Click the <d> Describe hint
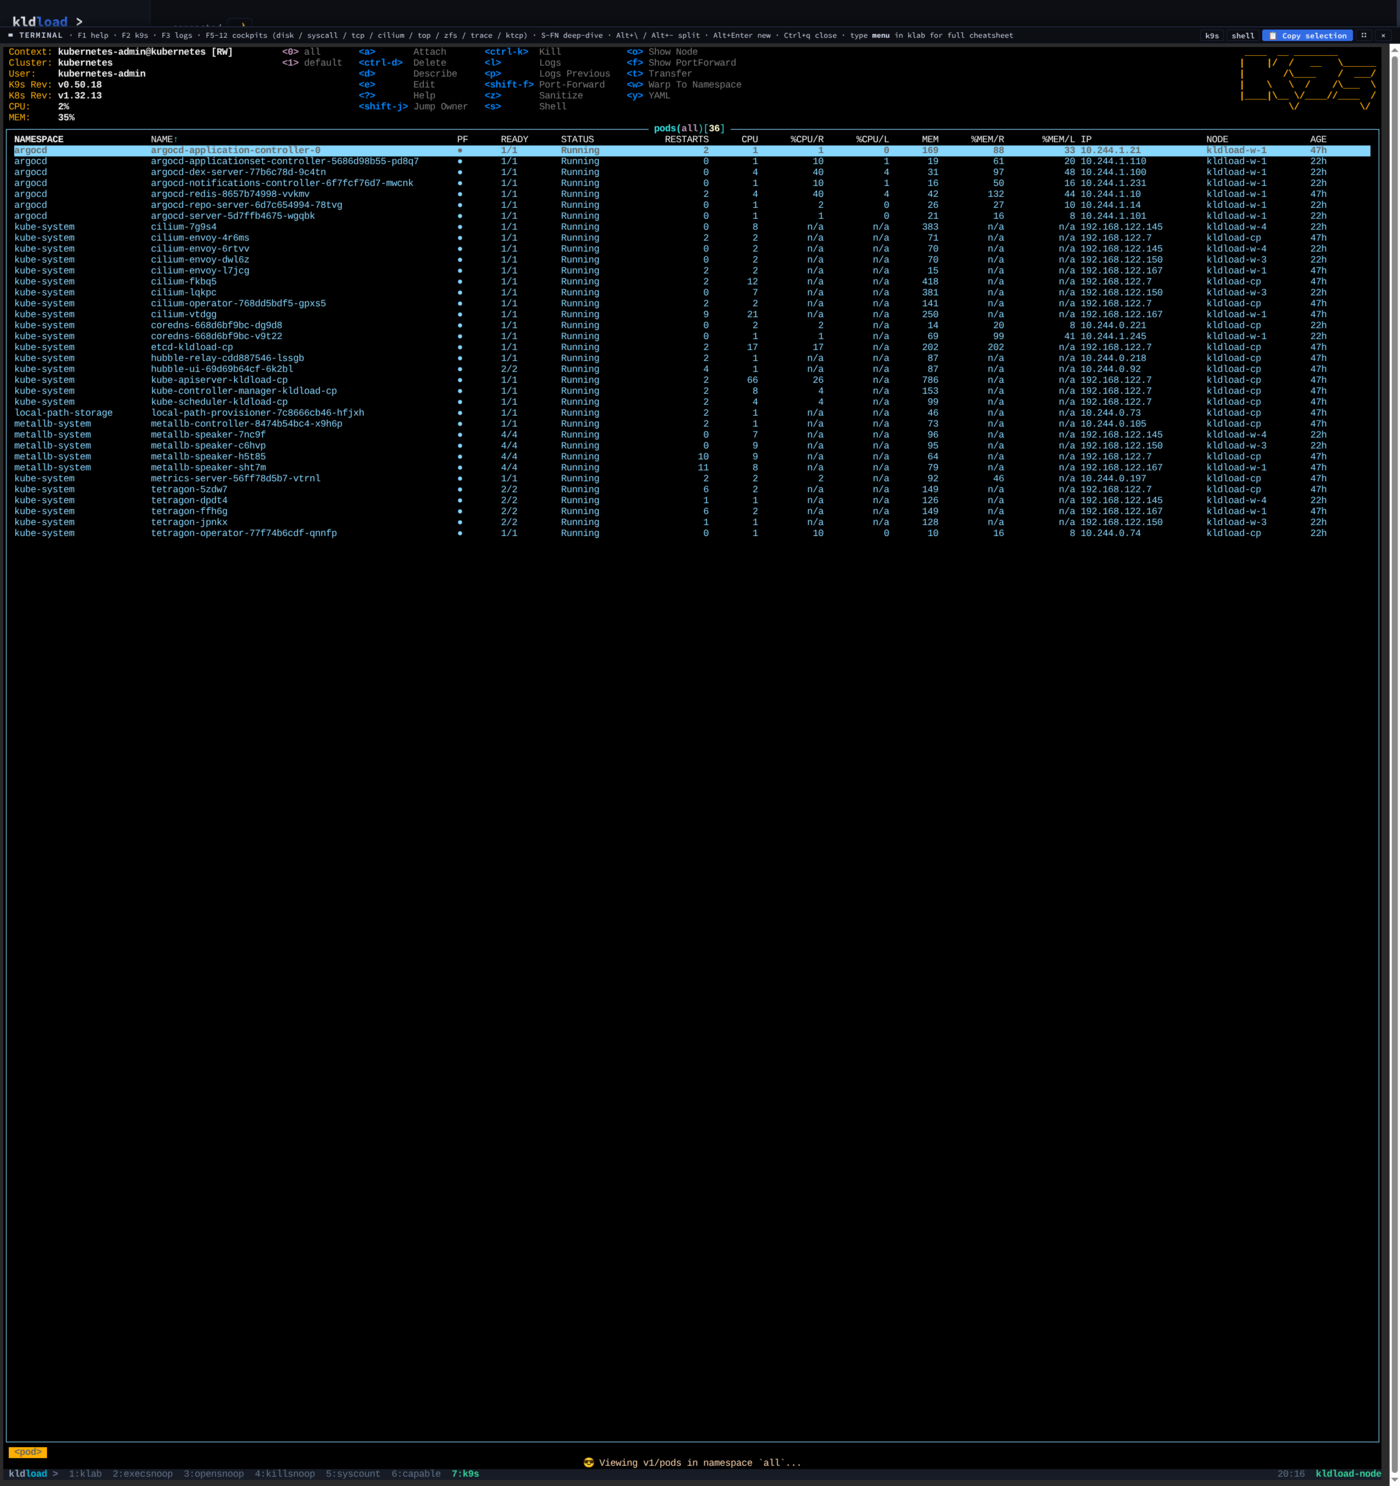This screenshot has width=1400, height=1486. (x=408, y=74)
